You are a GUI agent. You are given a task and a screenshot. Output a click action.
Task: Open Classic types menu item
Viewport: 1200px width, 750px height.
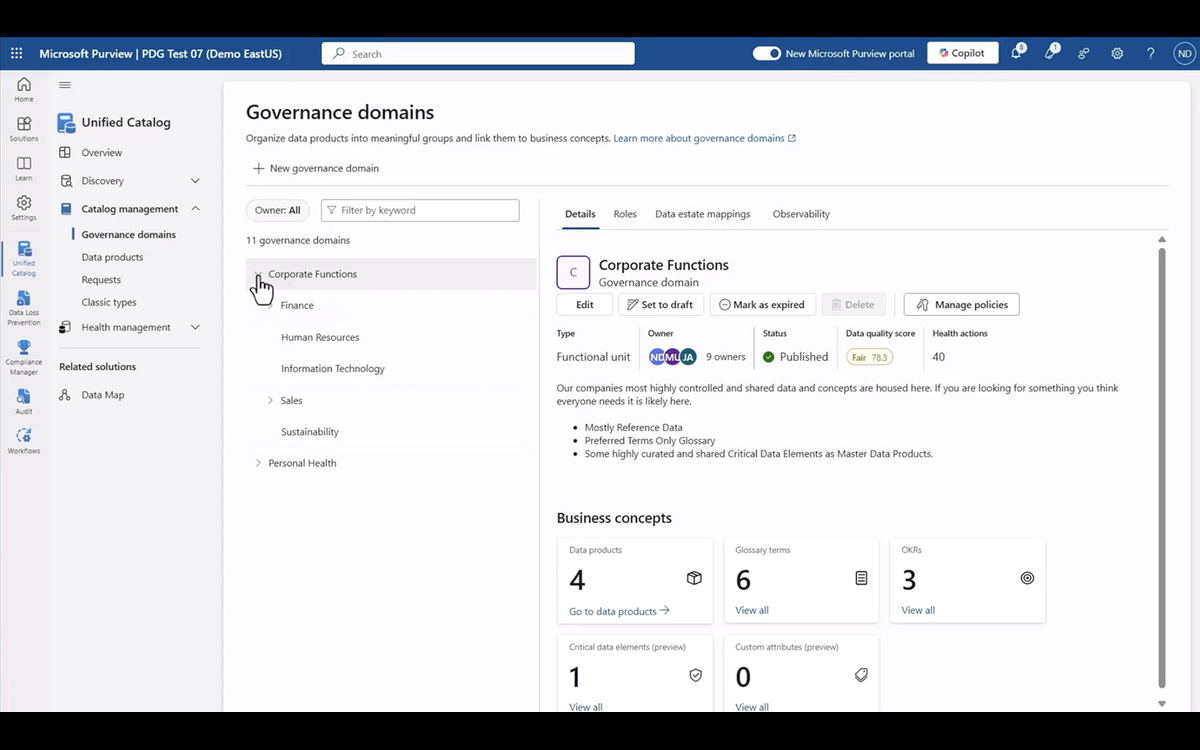click(x=109, y=302)
